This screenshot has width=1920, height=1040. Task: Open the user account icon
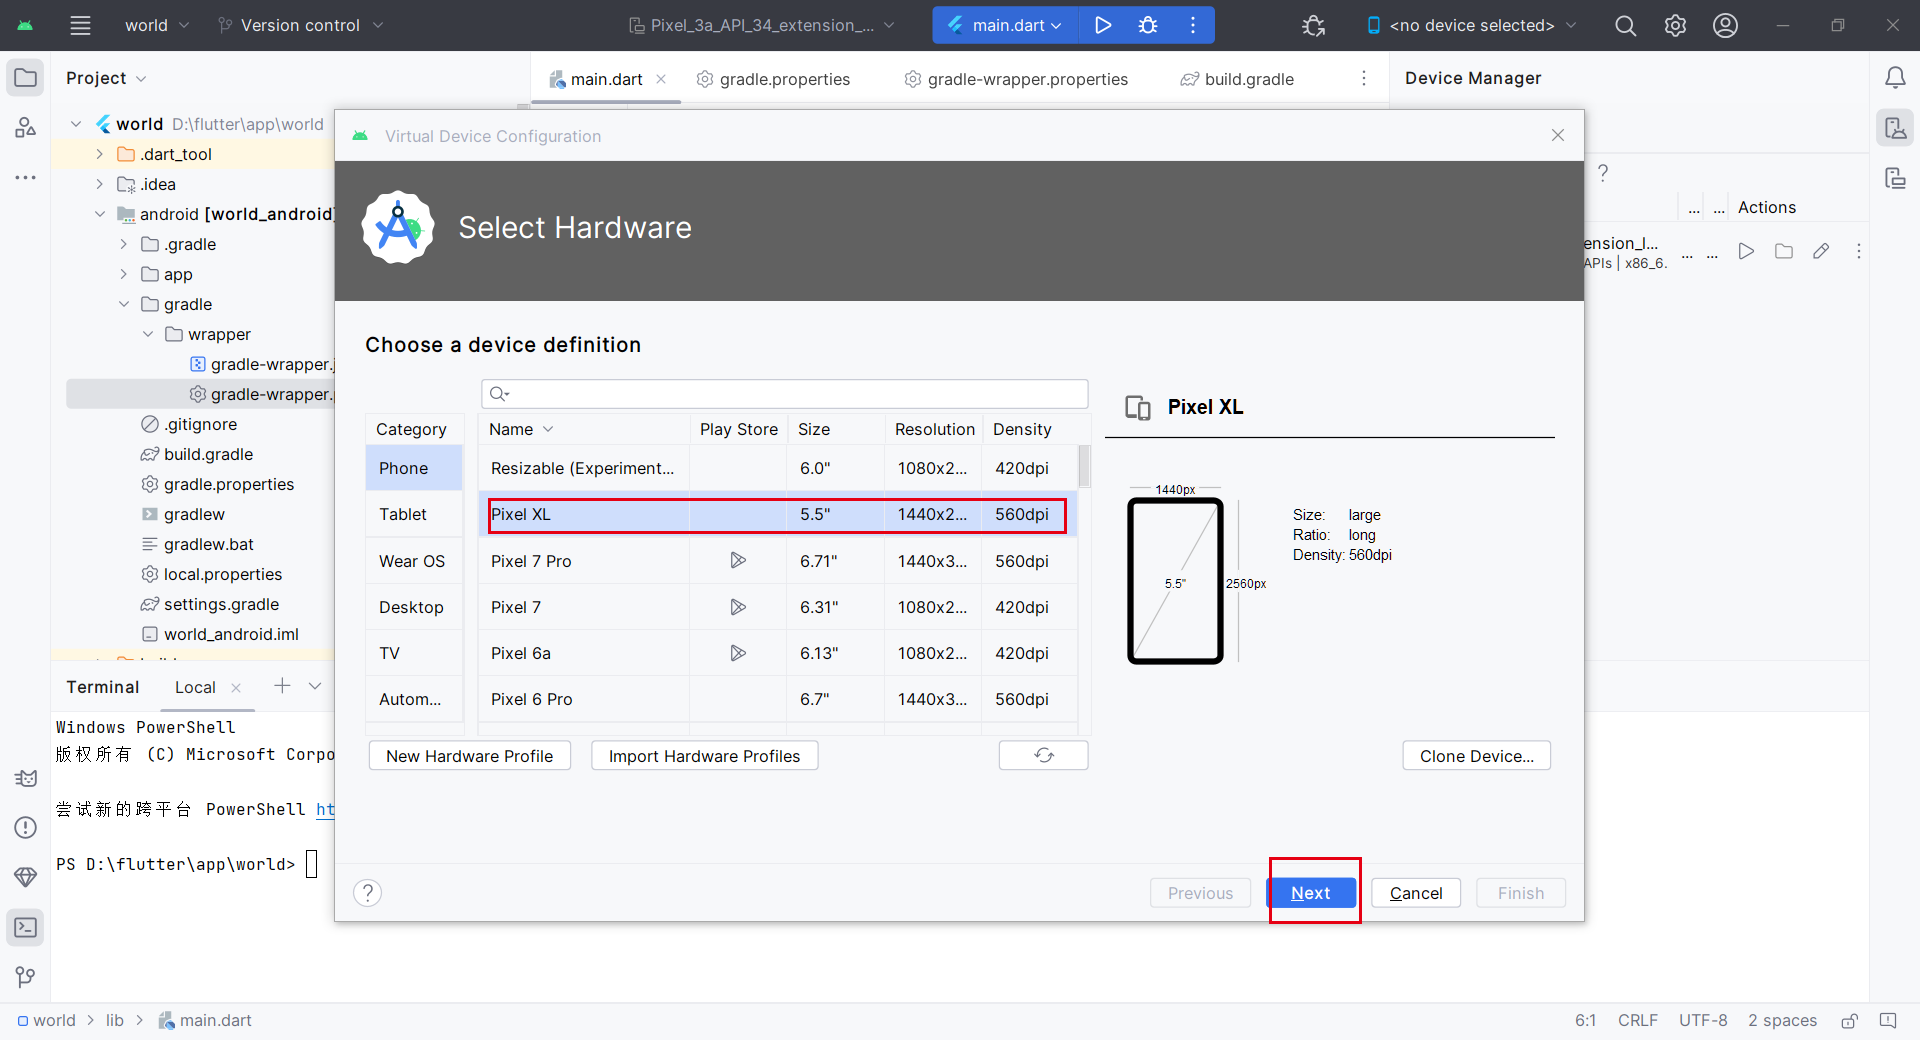1725,25
